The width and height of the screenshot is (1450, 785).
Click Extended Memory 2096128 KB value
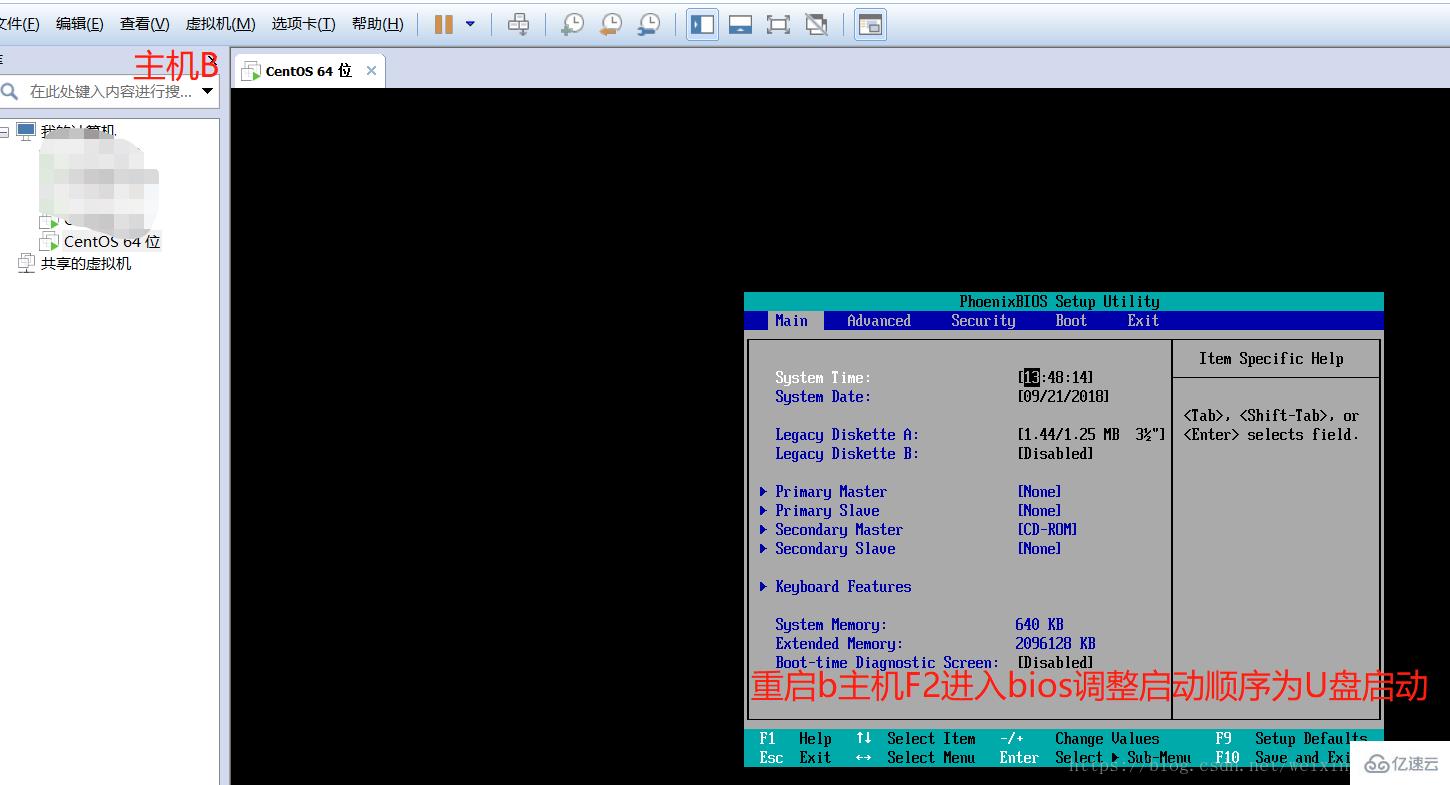1056,644
